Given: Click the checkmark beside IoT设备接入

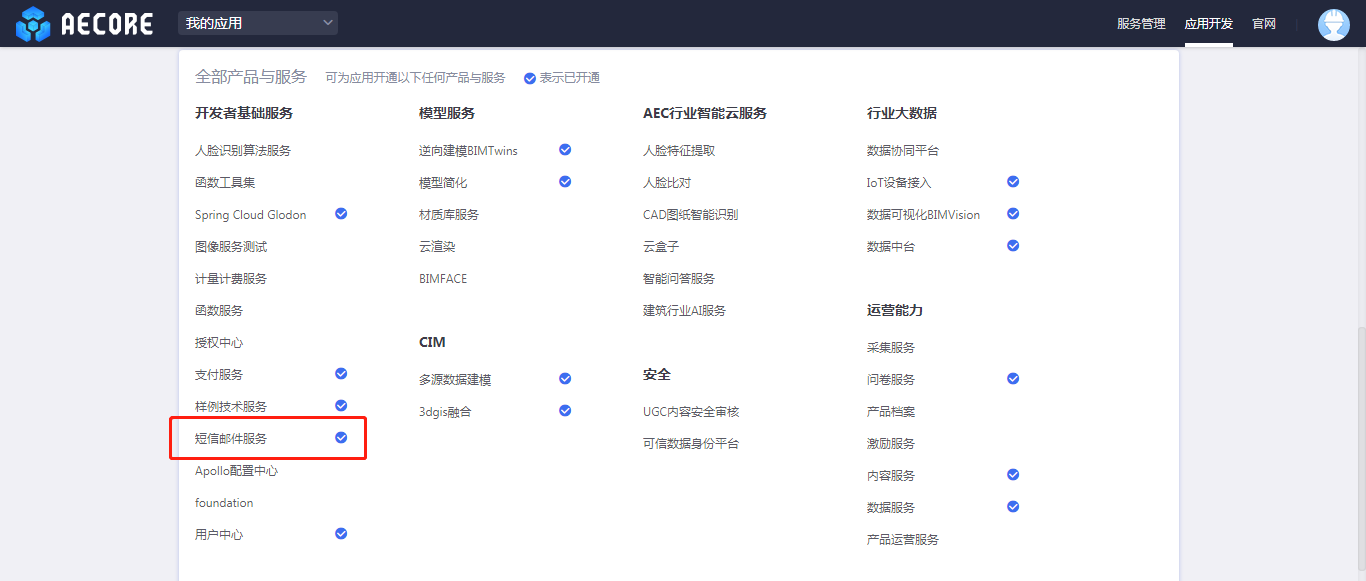Looking at the screenshot, I should click(x=1013, y=182).
